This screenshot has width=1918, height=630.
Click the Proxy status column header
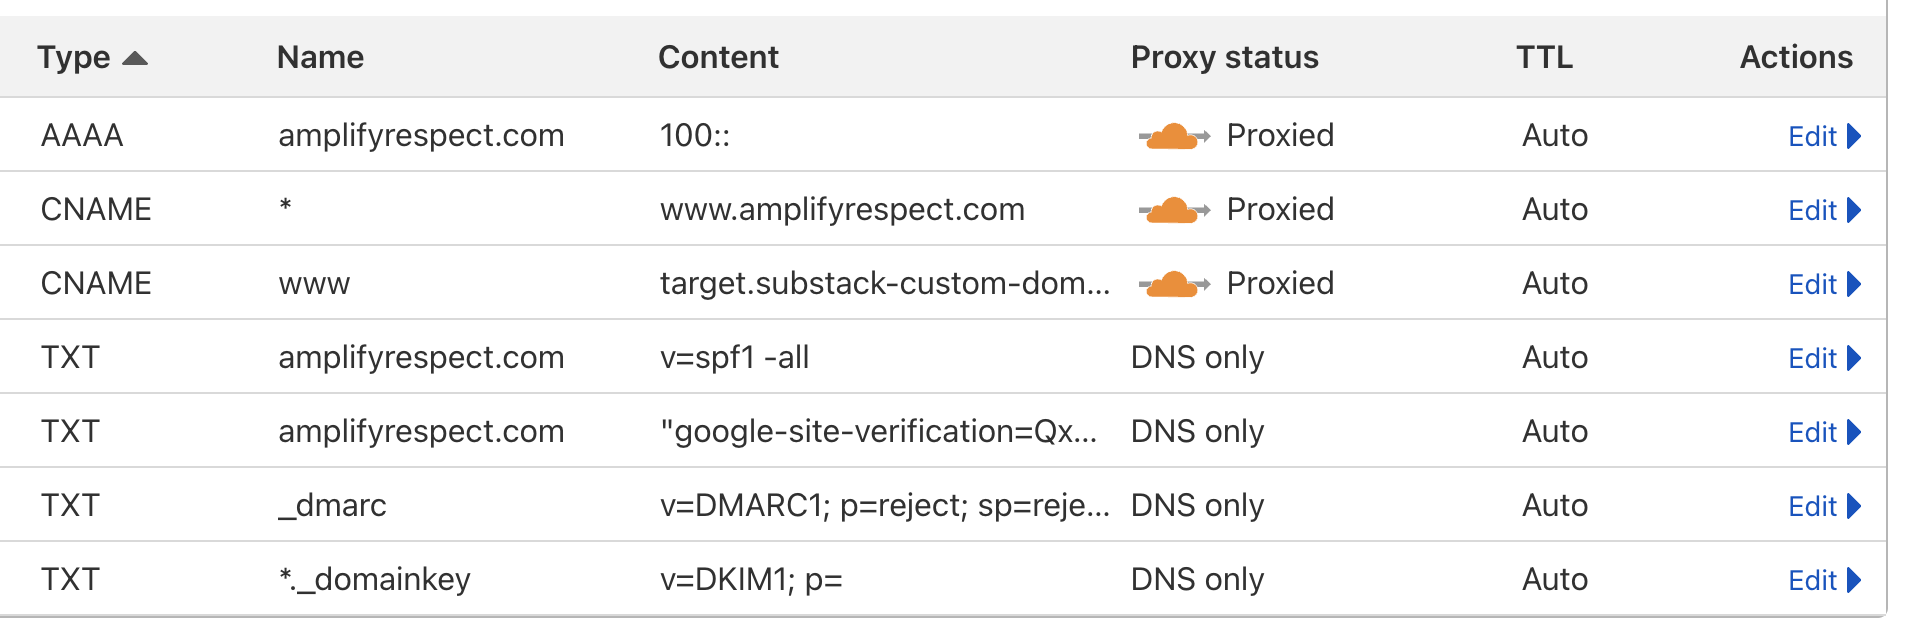(1224, 57)
